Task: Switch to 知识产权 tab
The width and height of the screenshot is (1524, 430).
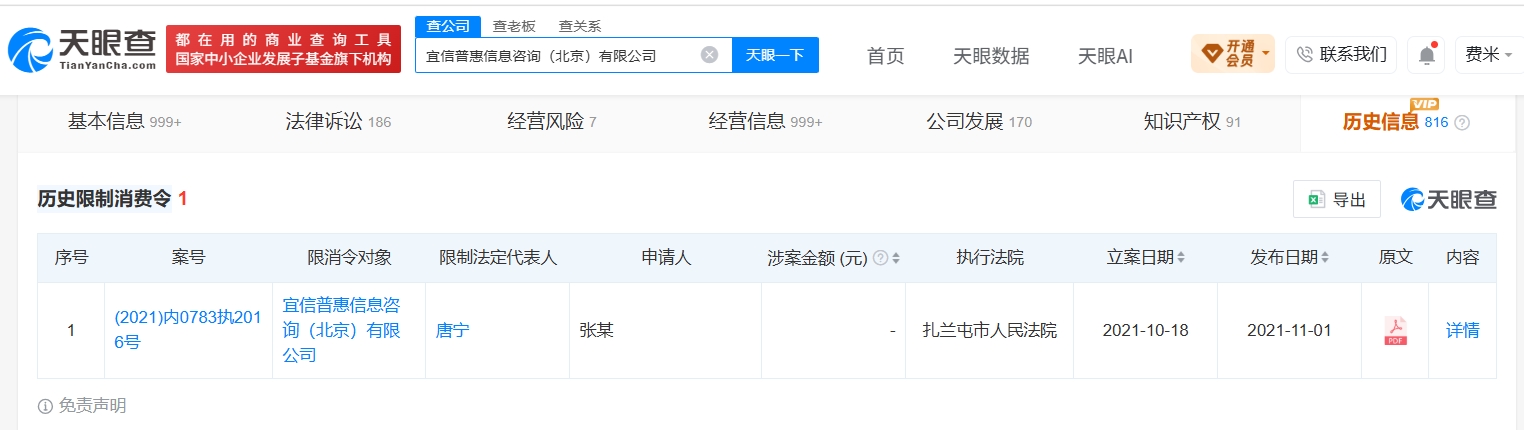Action: coord(1192,122)
